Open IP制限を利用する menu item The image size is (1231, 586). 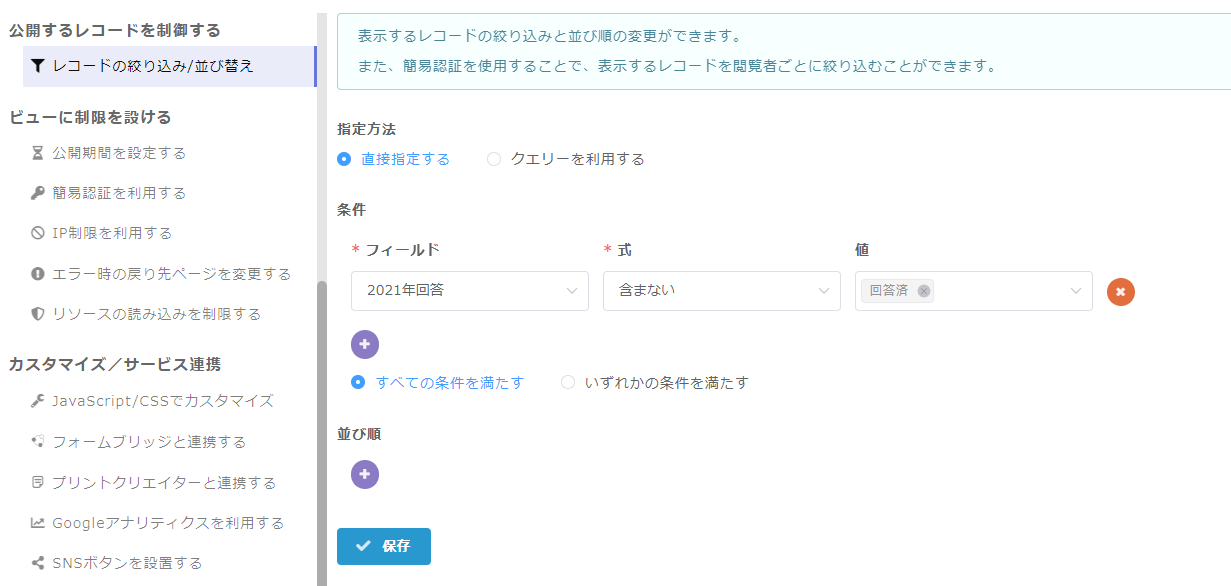coord(112,233)
